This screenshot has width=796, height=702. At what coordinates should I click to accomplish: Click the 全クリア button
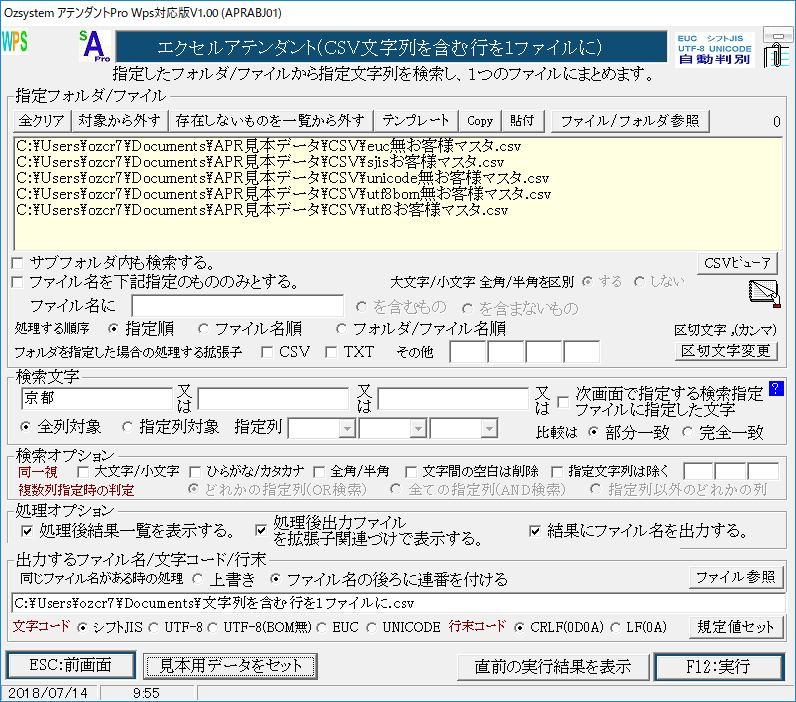pos(41,121)
